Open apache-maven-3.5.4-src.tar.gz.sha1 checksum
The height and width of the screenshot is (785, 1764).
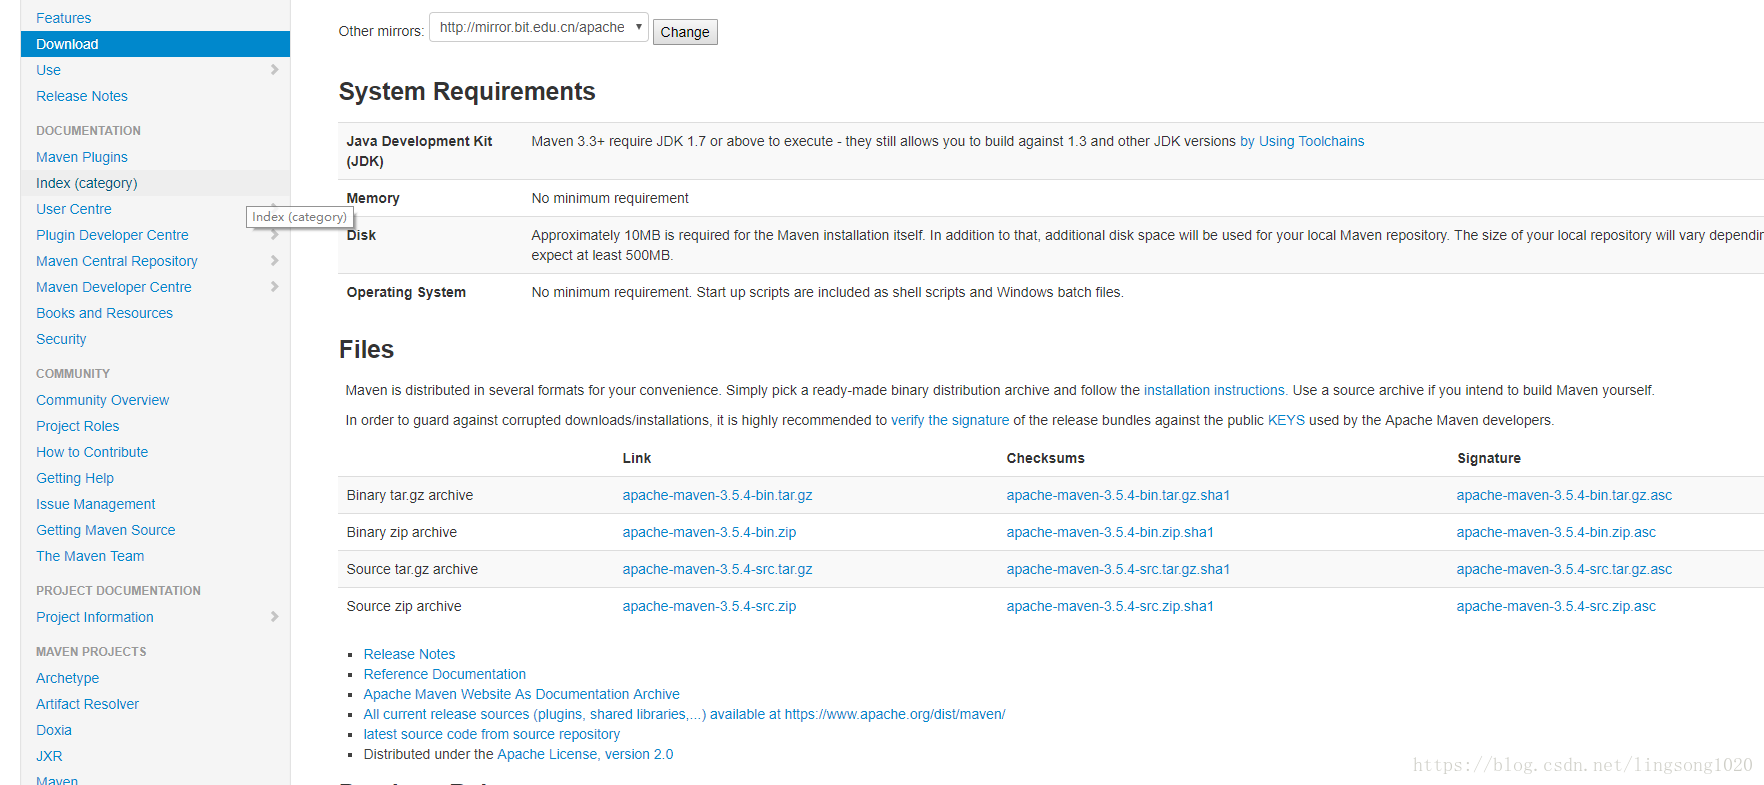(1118, 569)
